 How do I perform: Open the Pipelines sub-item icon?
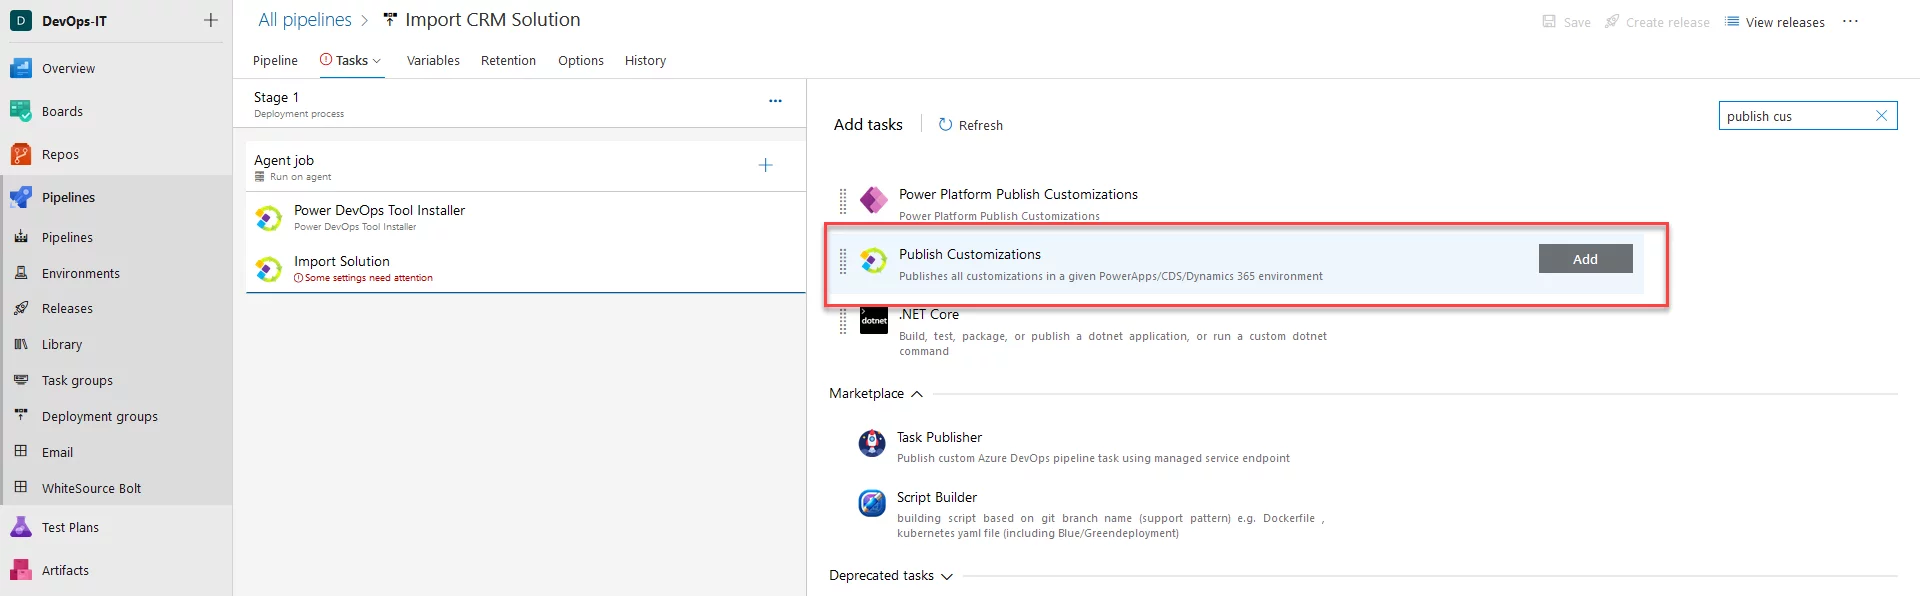point(21,238)
